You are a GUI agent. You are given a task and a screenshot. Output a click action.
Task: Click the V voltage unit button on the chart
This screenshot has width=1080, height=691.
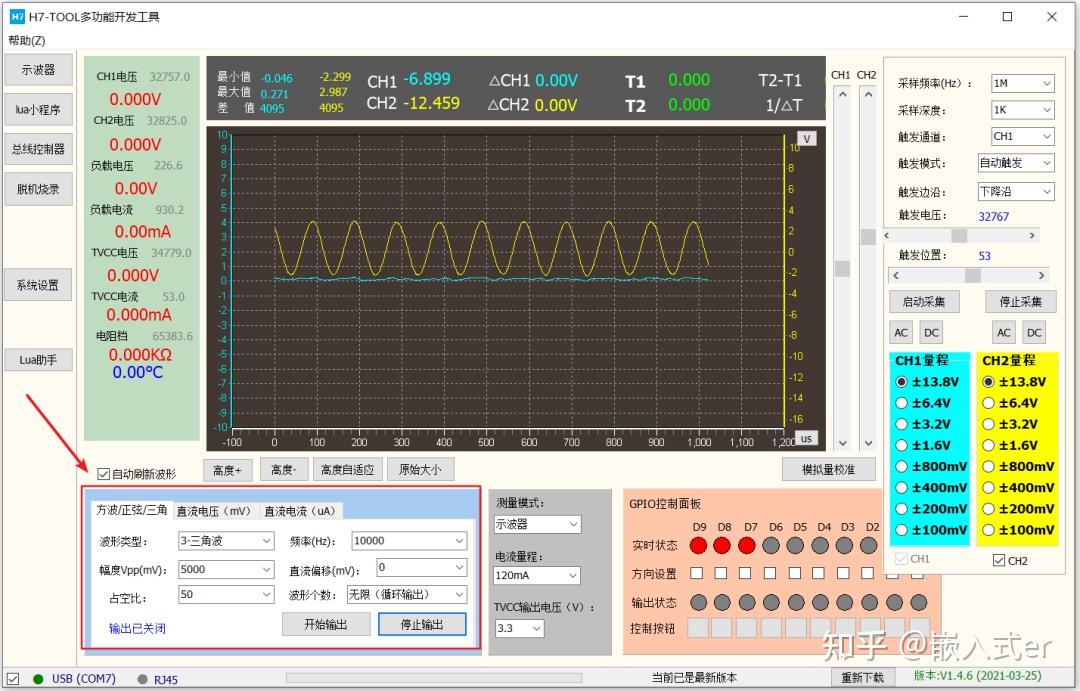tap(806, 138)
